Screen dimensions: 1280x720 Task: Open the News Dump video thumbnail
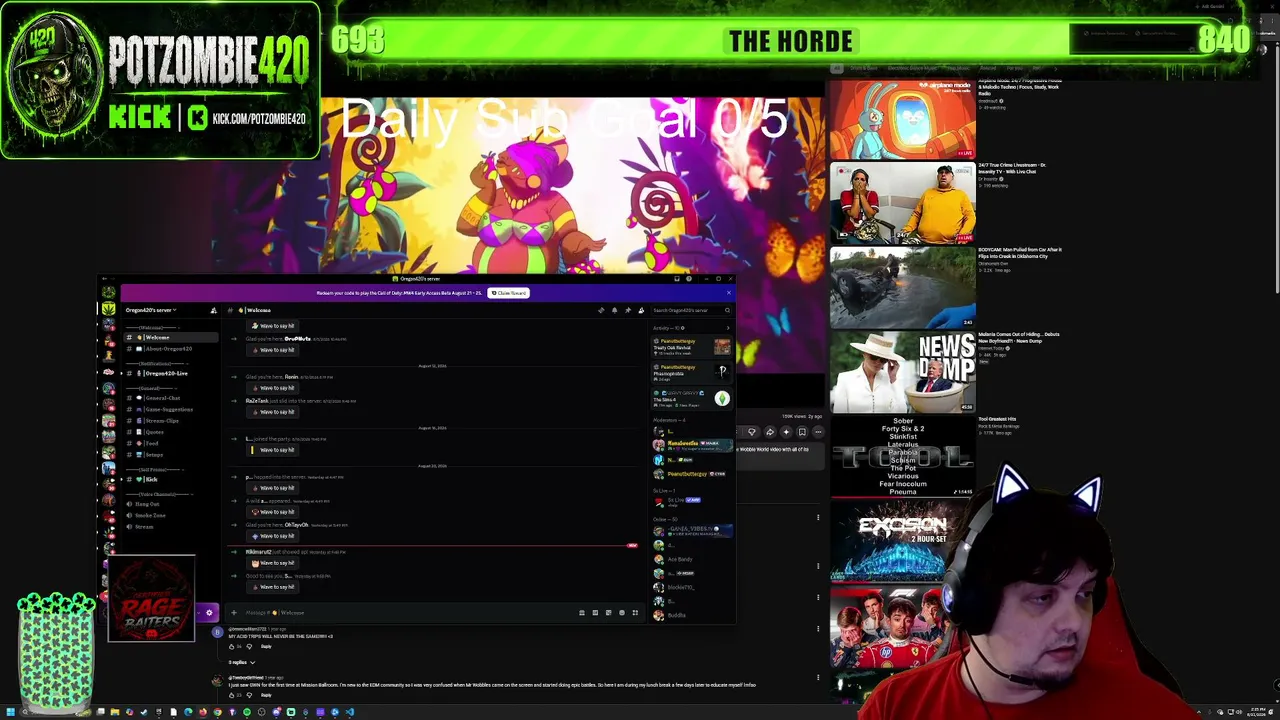pyautogui.click(x=903, y=372)
